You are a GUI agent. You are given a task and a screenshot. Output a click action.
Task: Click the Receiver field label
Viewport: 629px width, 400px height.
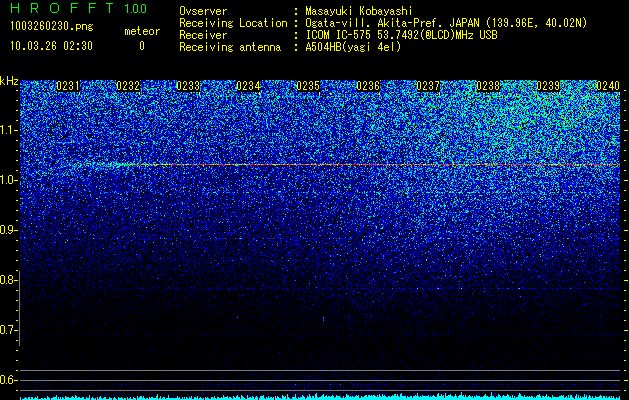click(x=203, y=35)
